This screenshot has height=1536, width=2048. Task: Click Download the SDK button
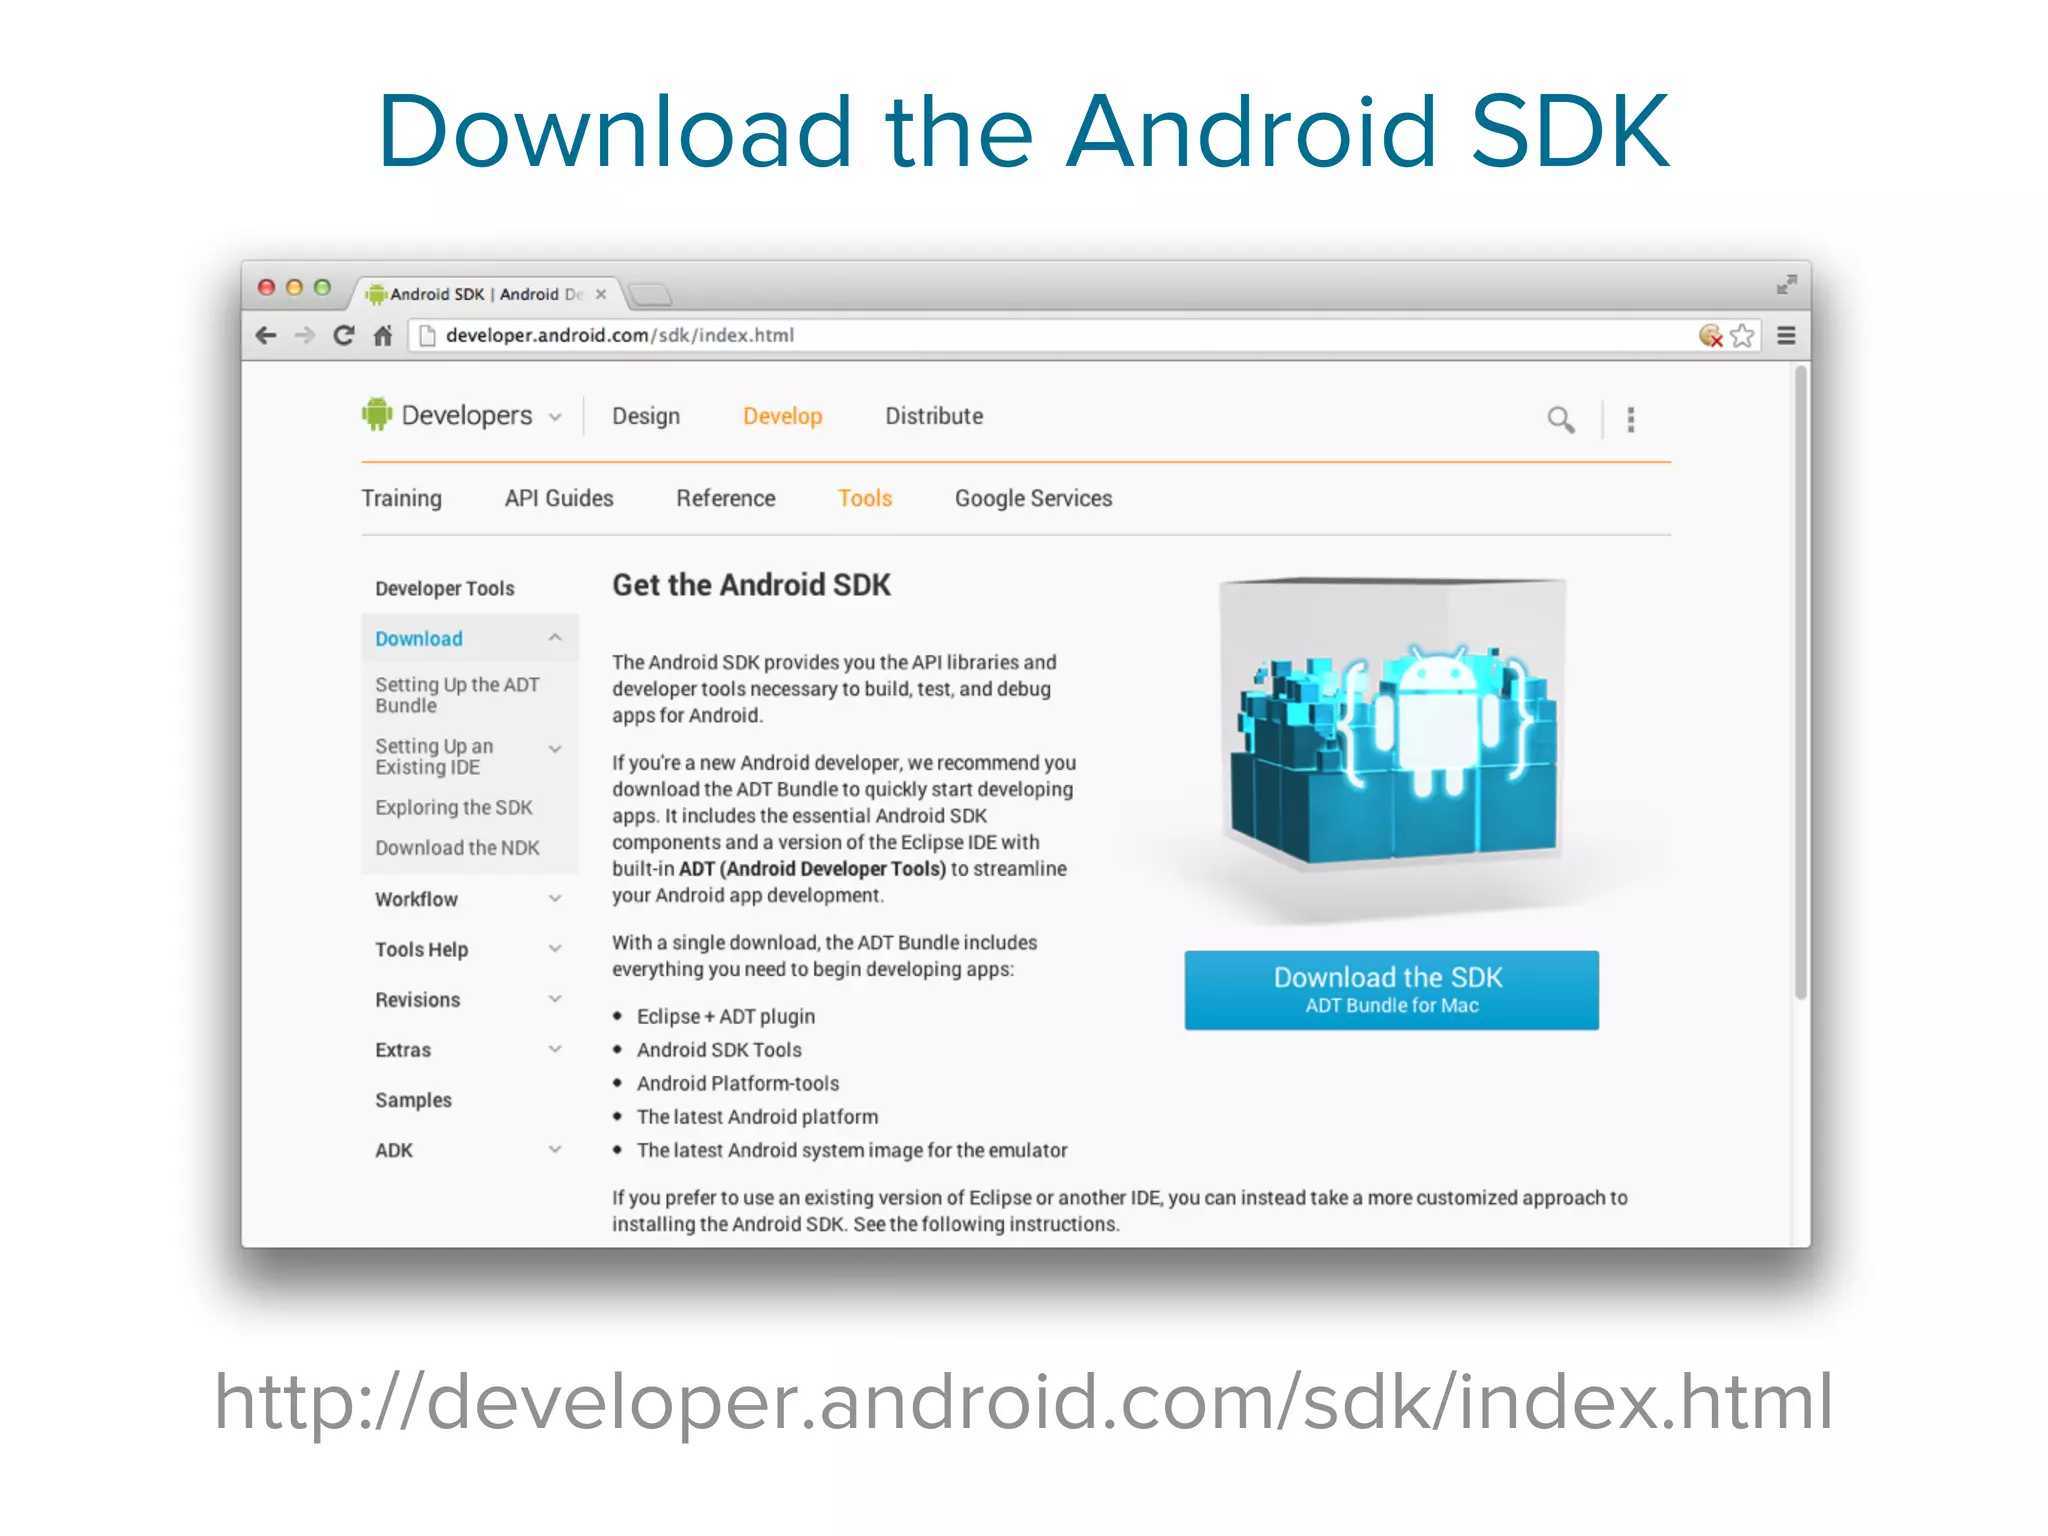1391,990
